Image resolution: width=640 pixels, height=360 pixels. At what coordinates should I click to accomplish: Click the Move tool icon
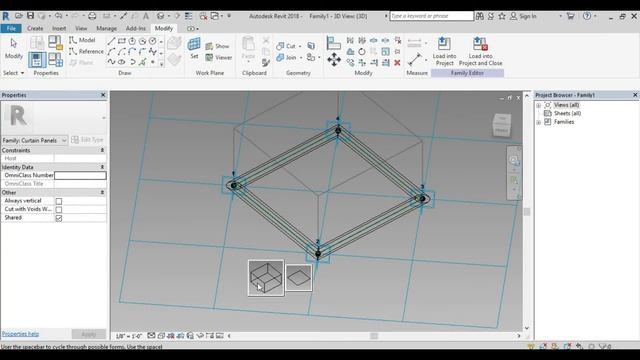[334, 60]
